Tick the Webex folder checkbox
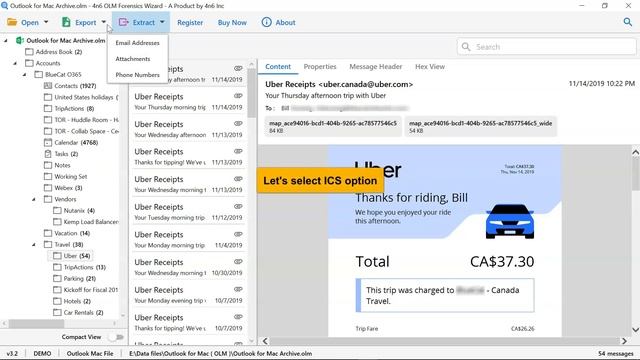Screen dimensions: 640x360 click(48, 188)
